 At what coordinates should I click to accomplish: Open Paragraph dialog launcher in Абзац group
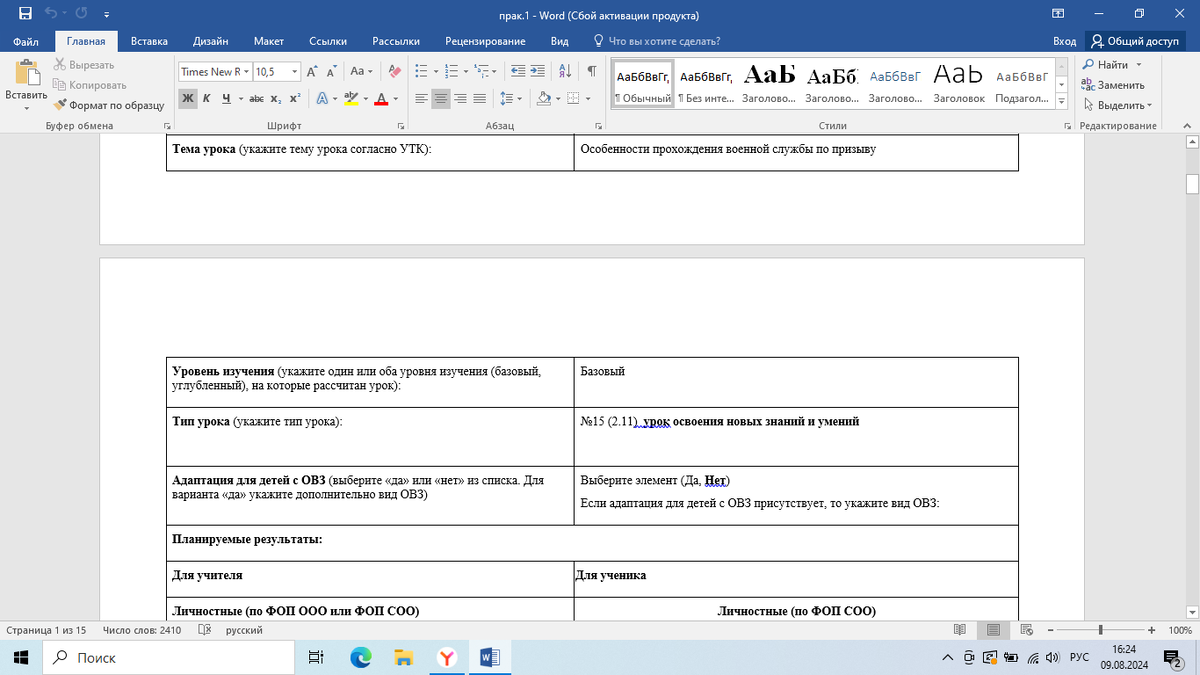(x=598, y=127)
